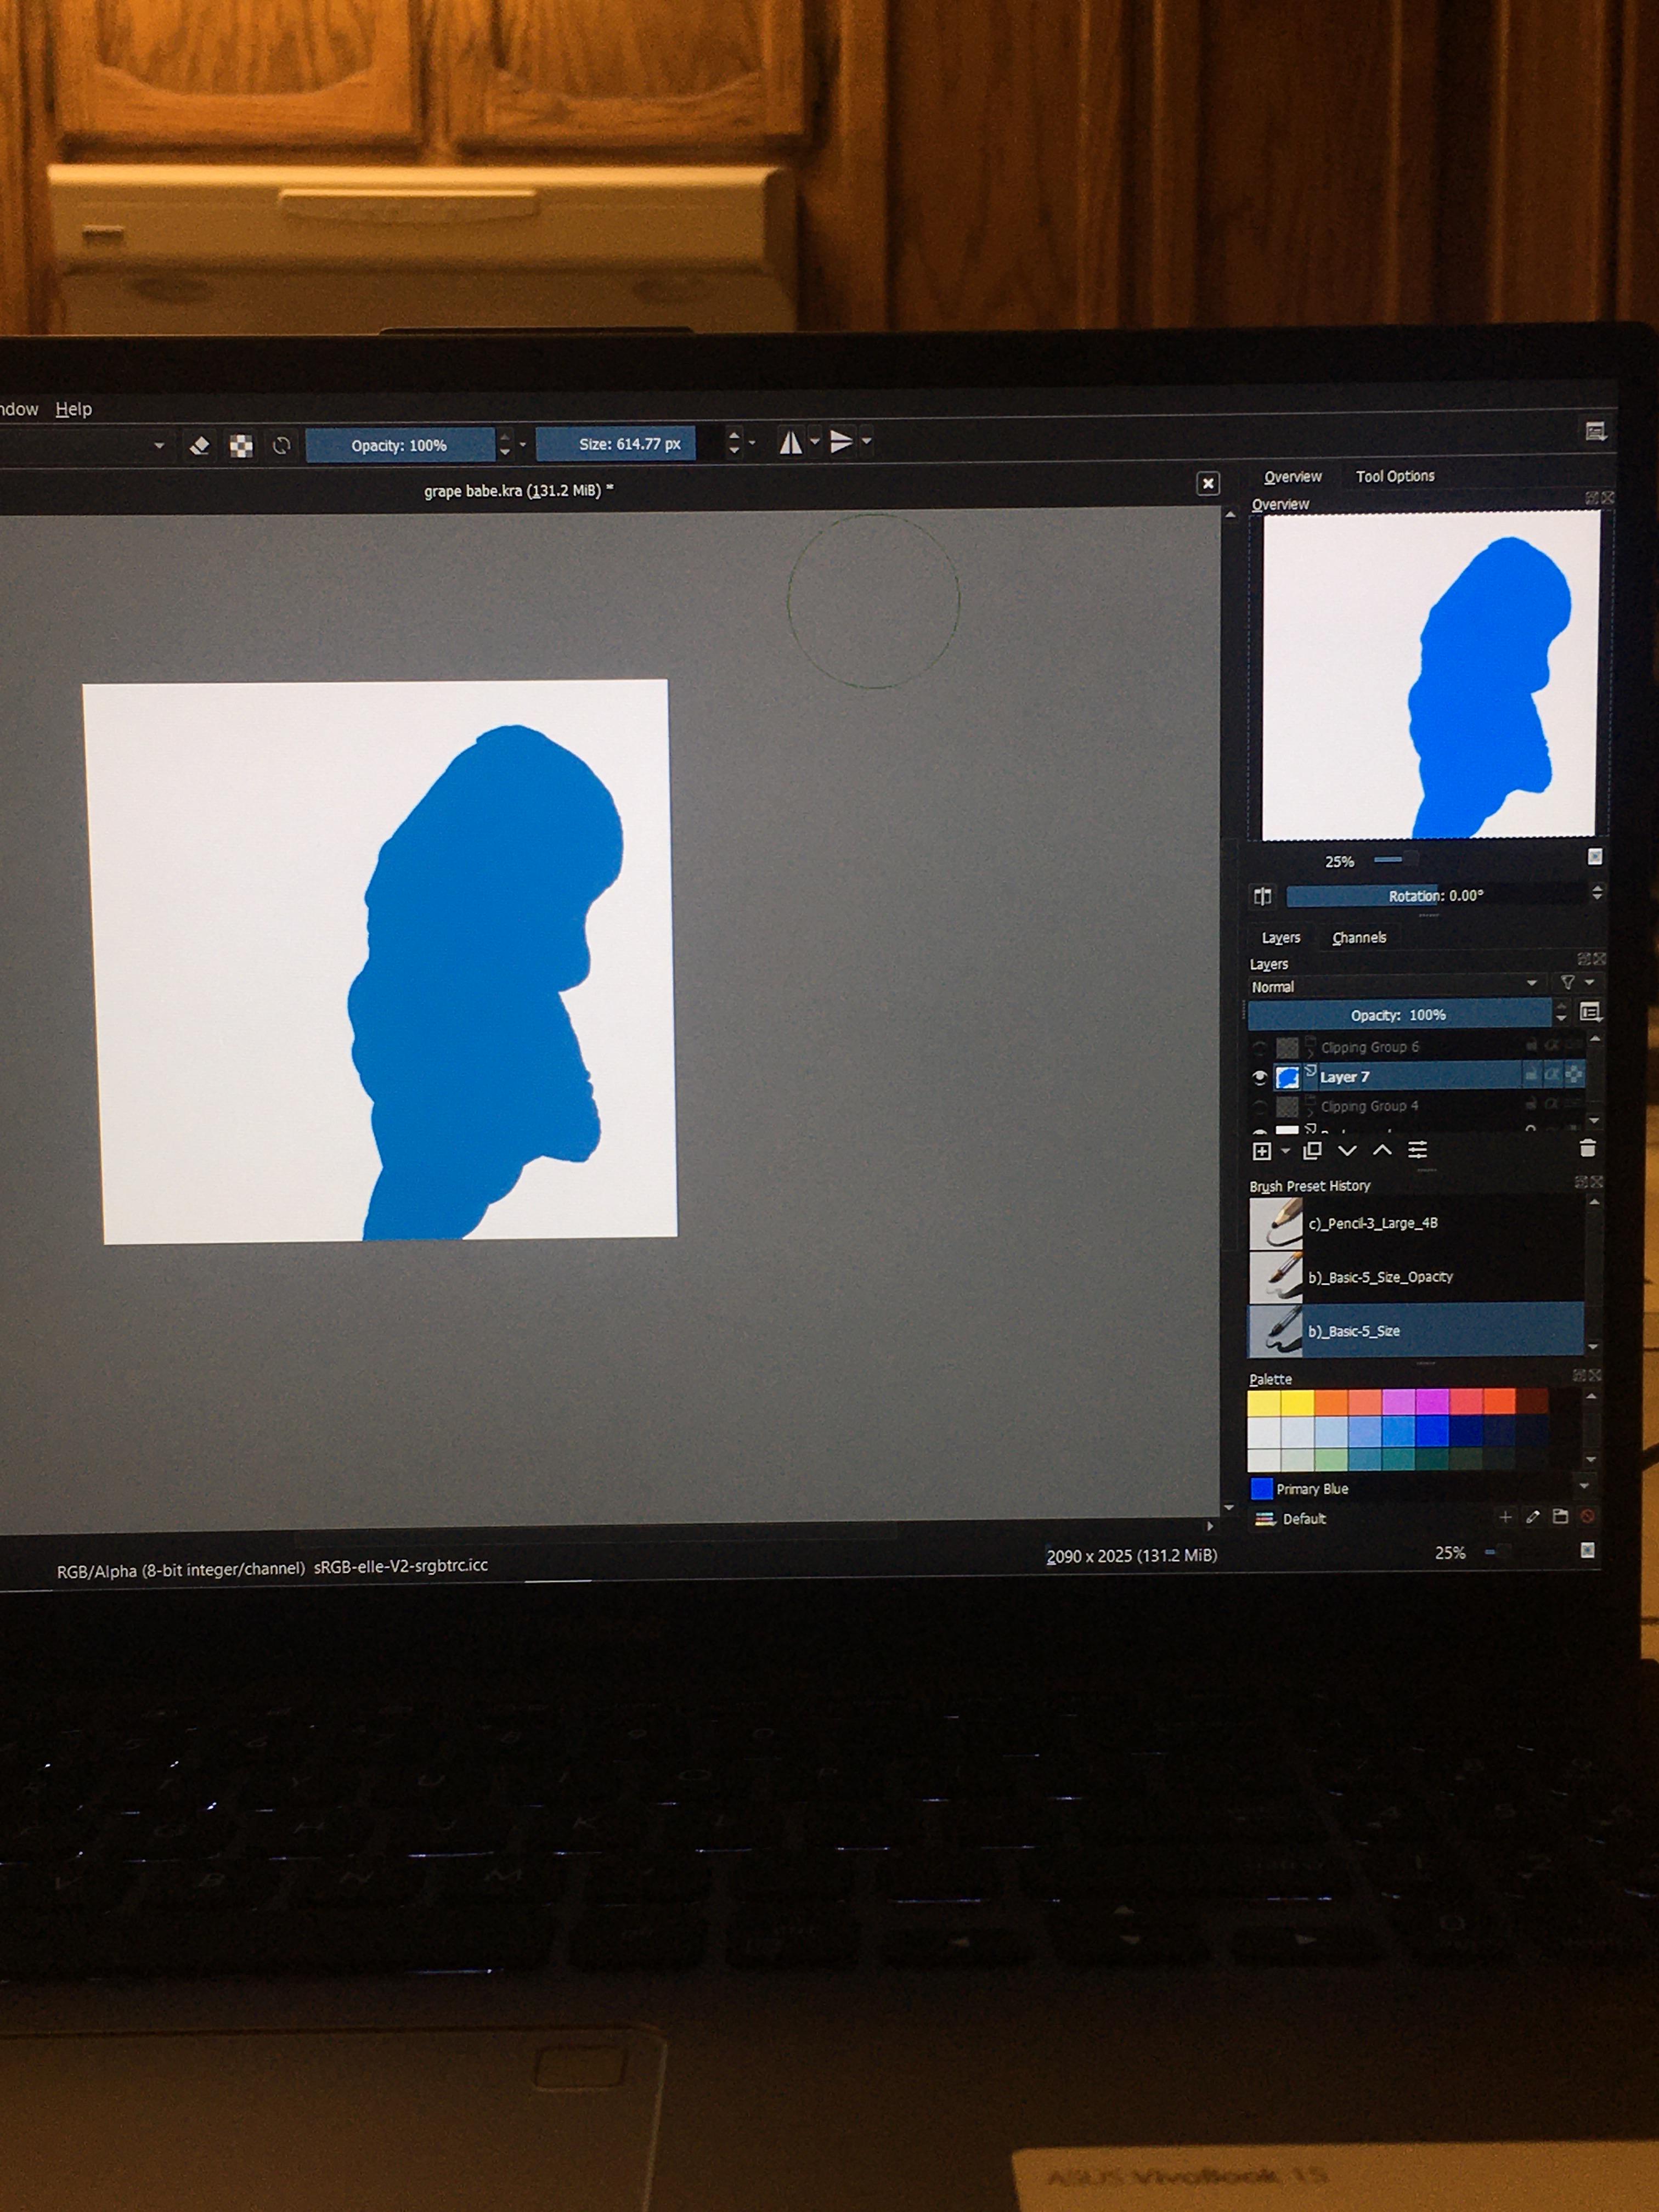Move layer down with the down arrow icon
This screenshot has width=1659, height=2212.
tap(1348, 1150)
